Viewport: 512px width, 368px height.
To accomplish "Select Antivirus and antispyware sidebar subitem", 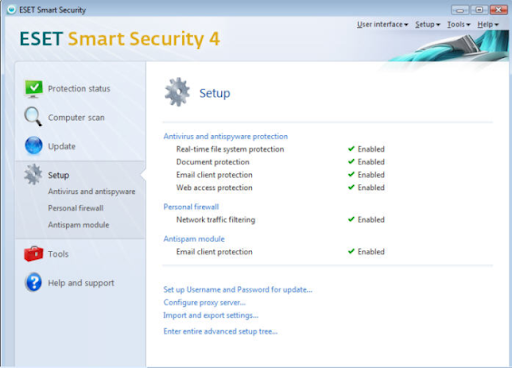I will [x=92, y=191].
